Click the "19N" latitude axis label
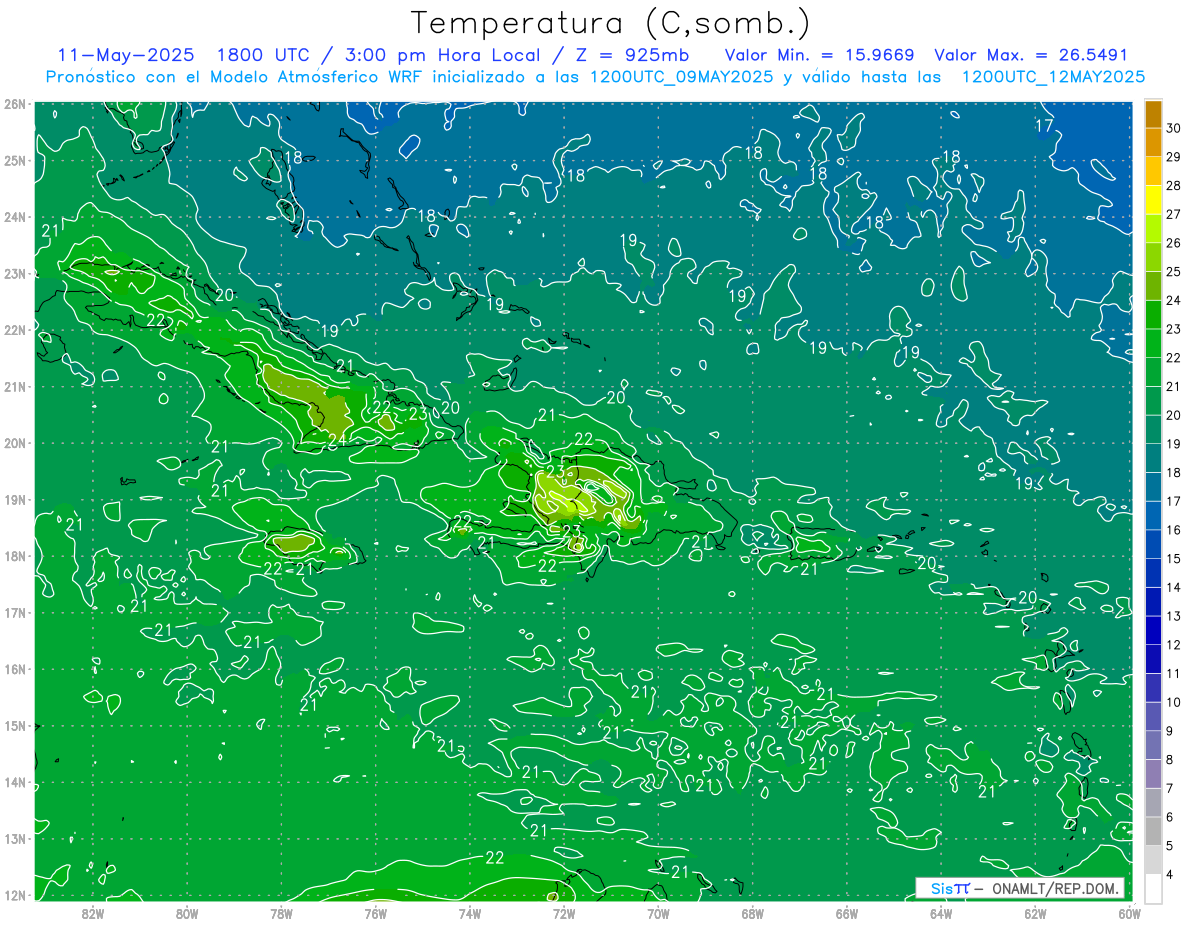 tap(14, 499)
